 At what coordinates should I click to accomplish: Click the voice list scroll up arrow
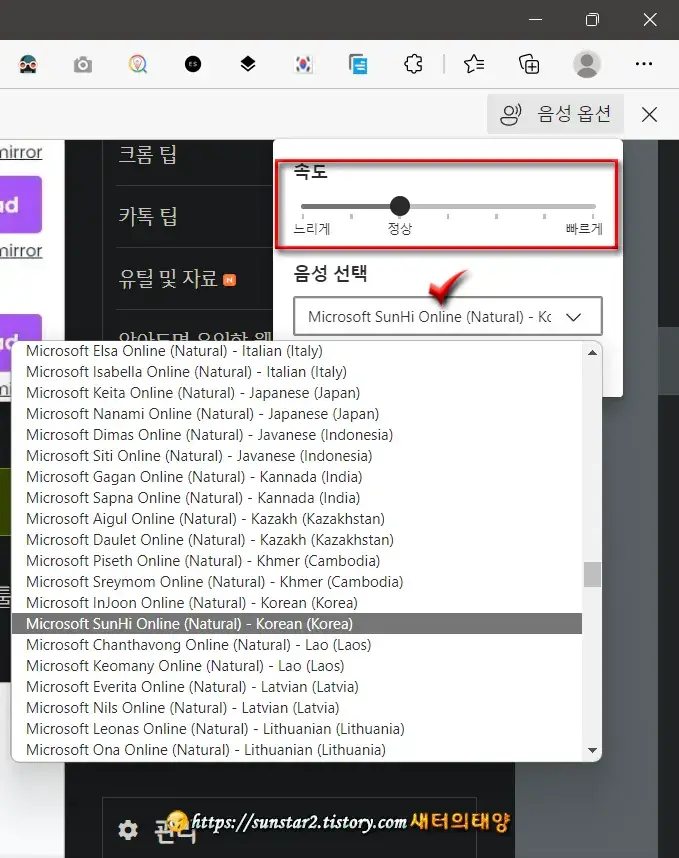point(592,353)
